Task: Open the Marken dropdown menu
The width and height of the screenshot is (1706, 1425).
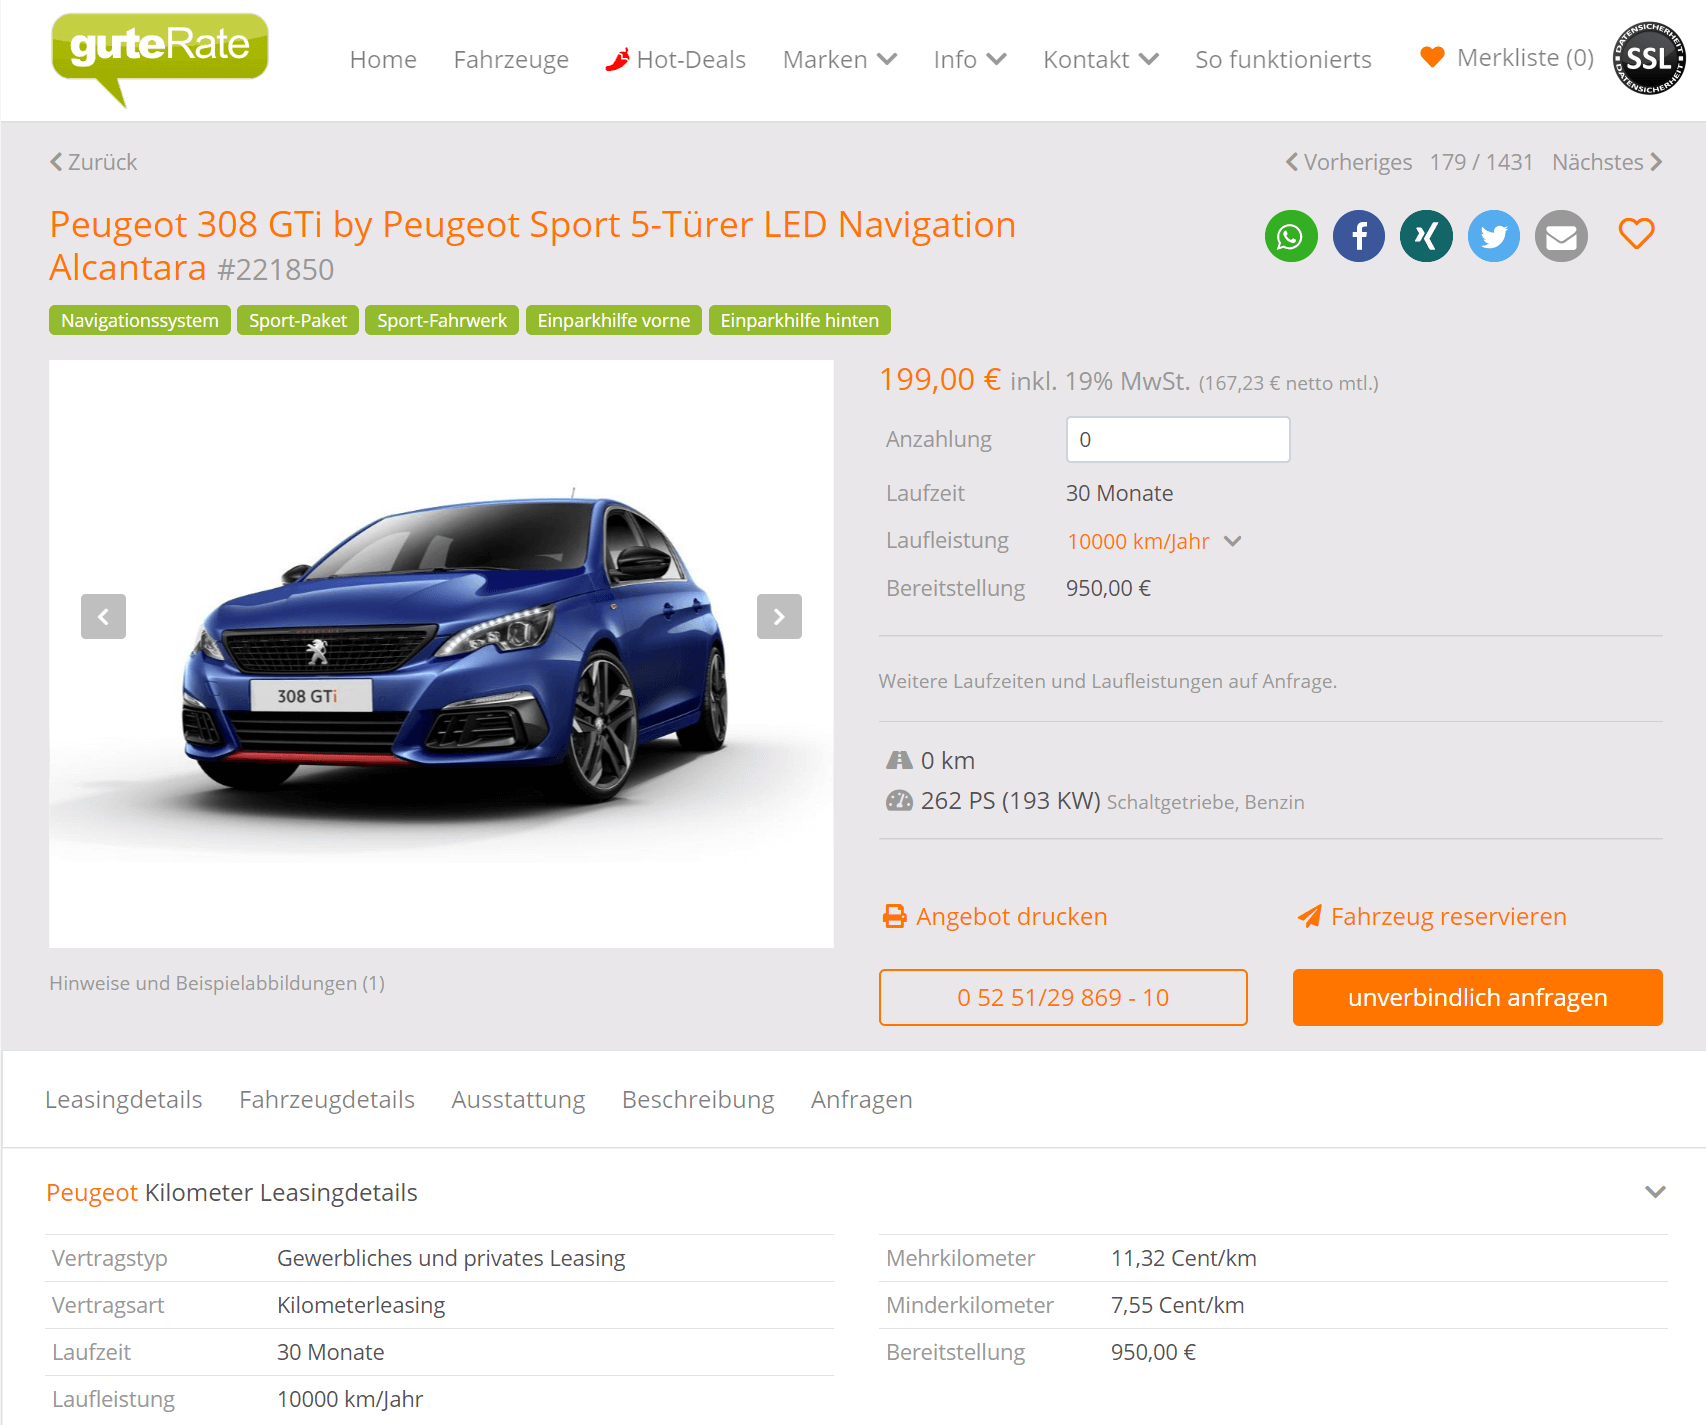Action: pos(839,59)
